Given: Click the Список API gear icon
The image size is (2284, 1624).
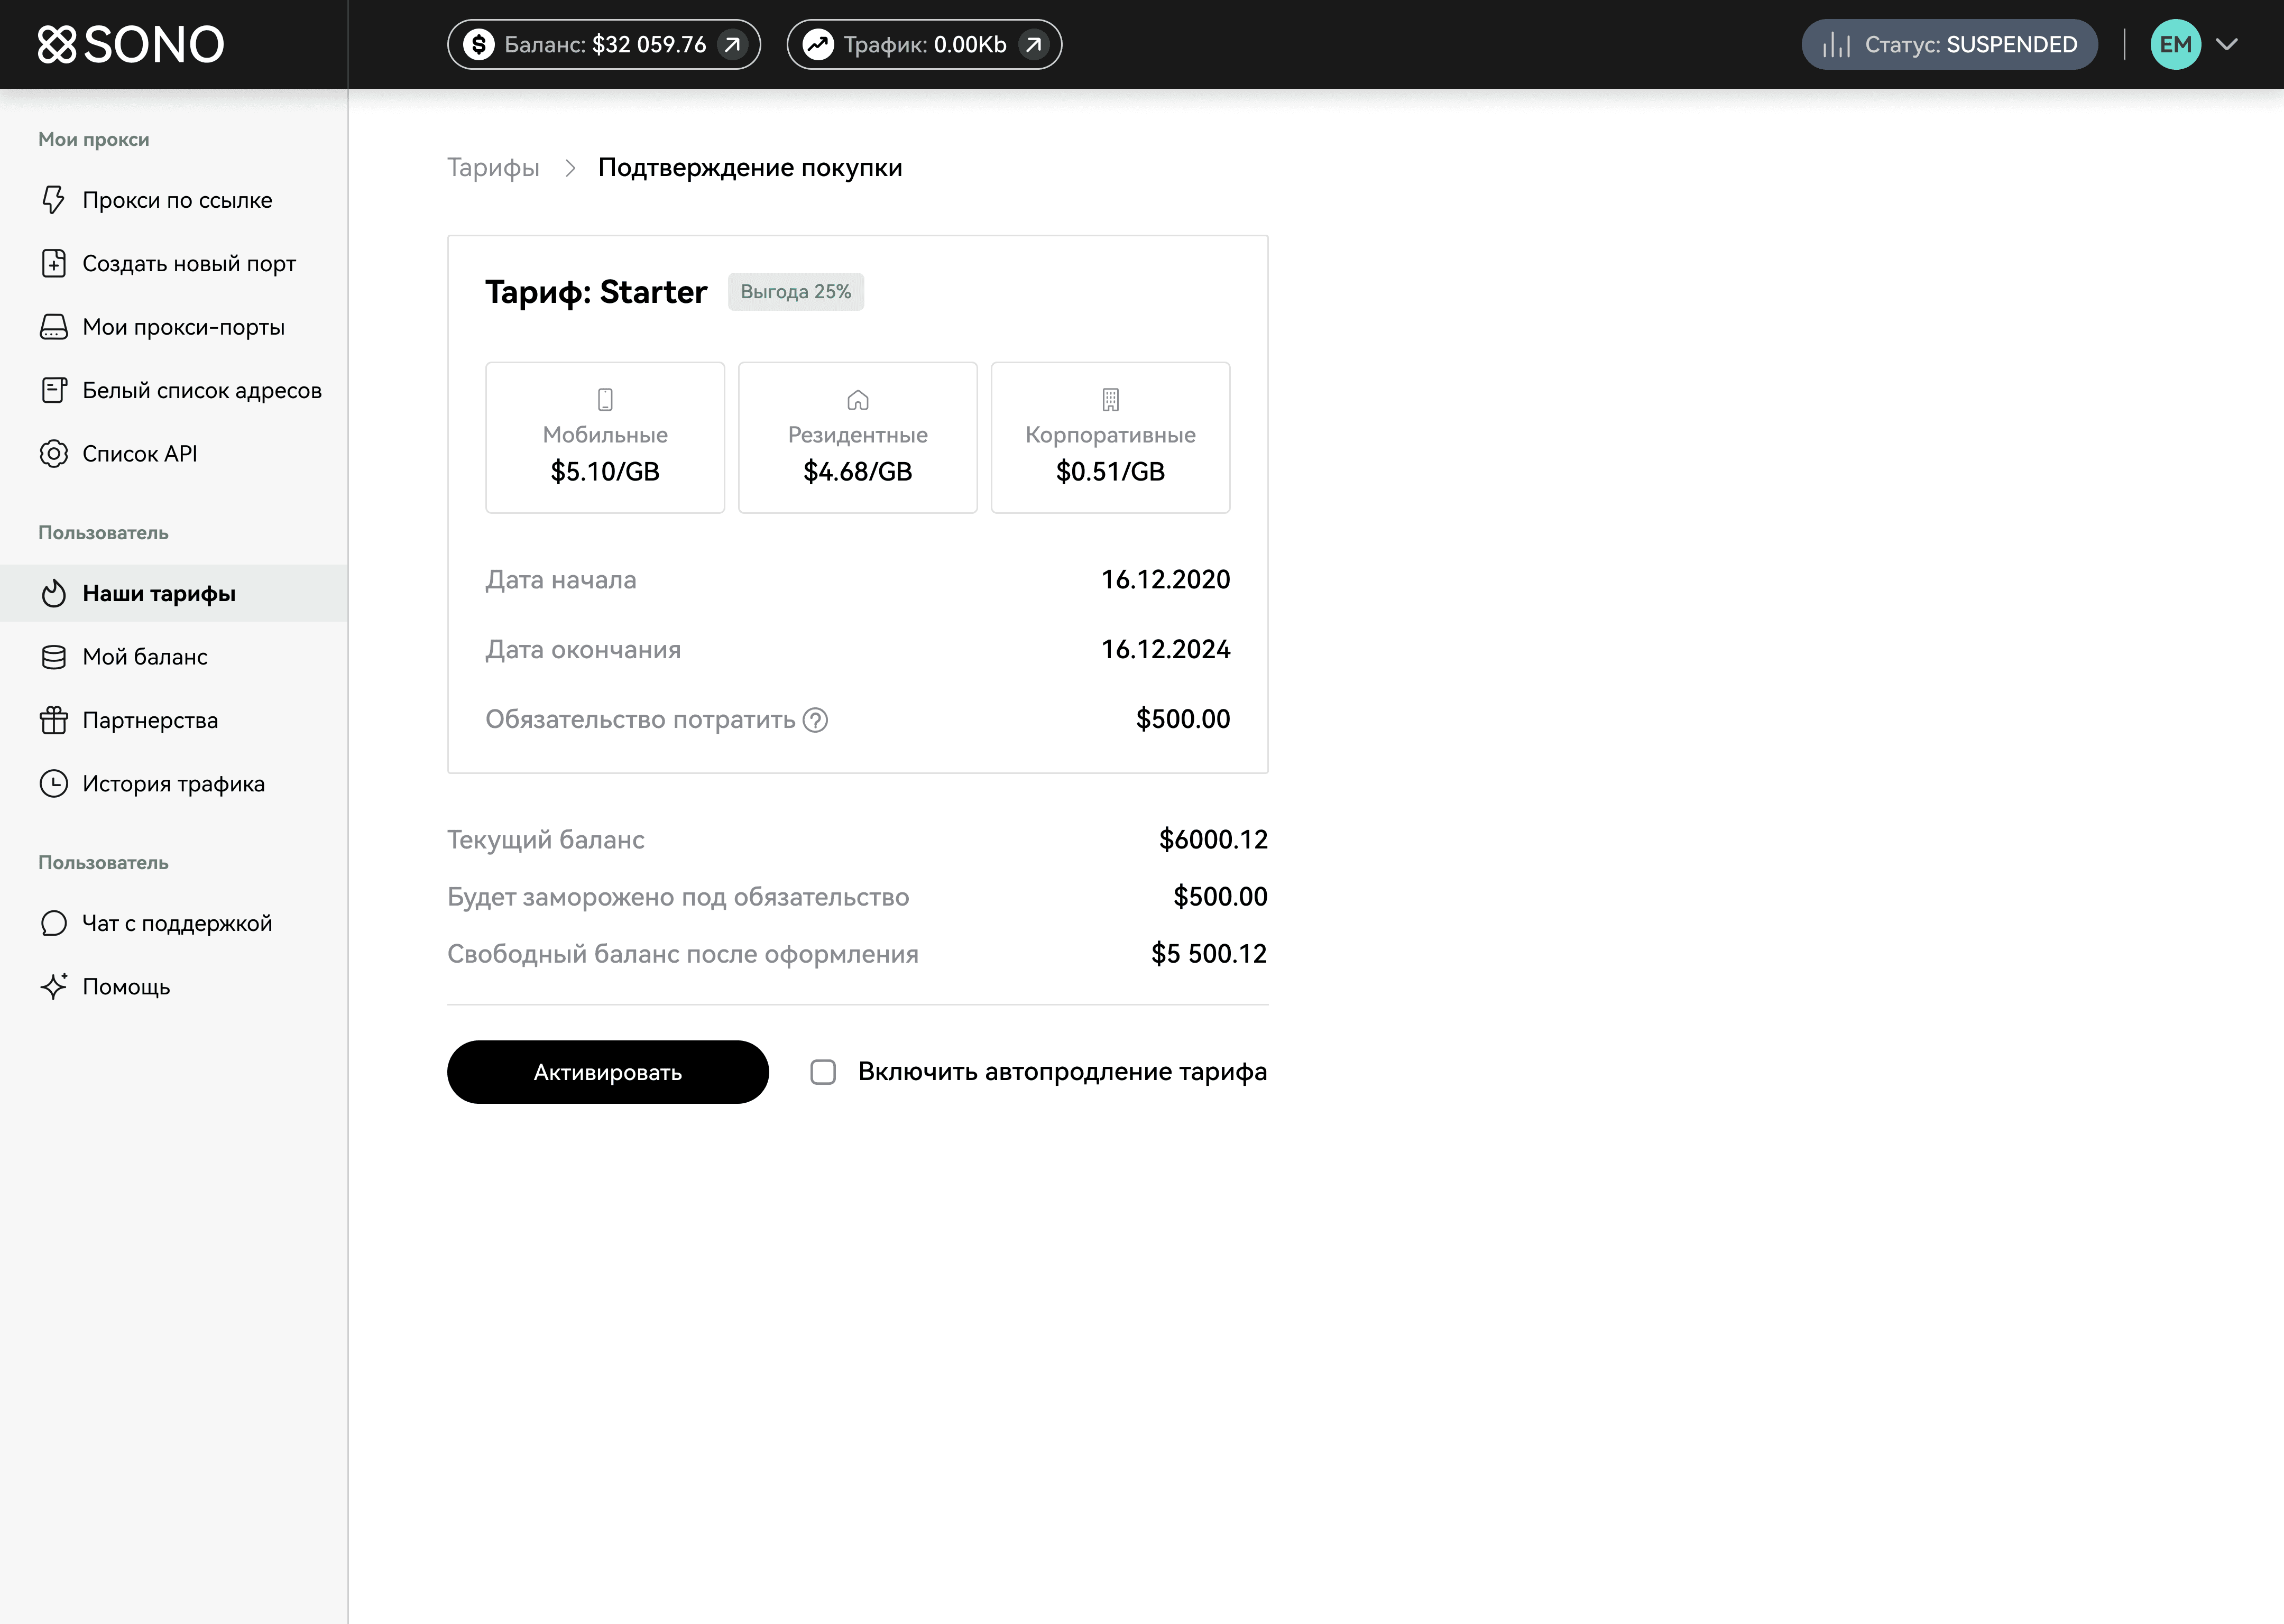Looking at the screenshot, I should [53, 454].
